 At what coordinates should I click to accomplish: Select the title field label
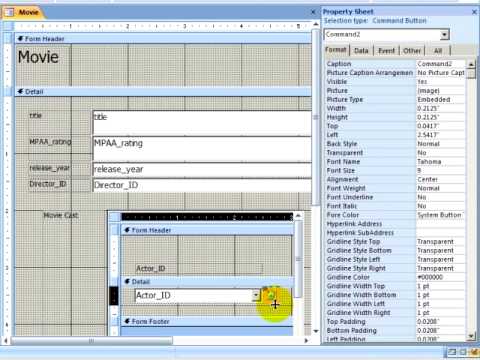pos(36,116)
